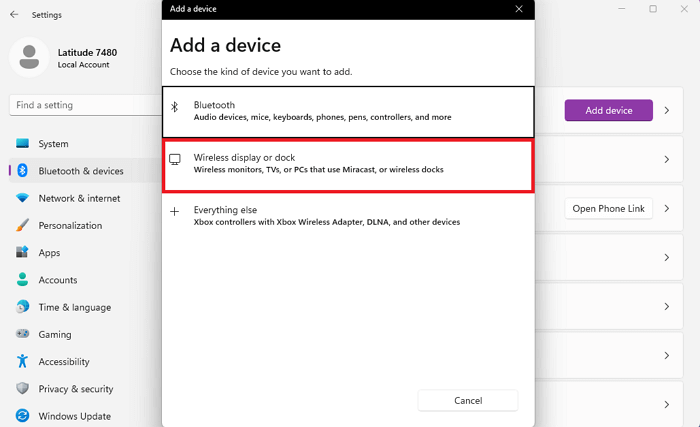The width and height of the screenshot is (700, 427).
Task: Go to Accessibility settings
Action: click(85, 361)
